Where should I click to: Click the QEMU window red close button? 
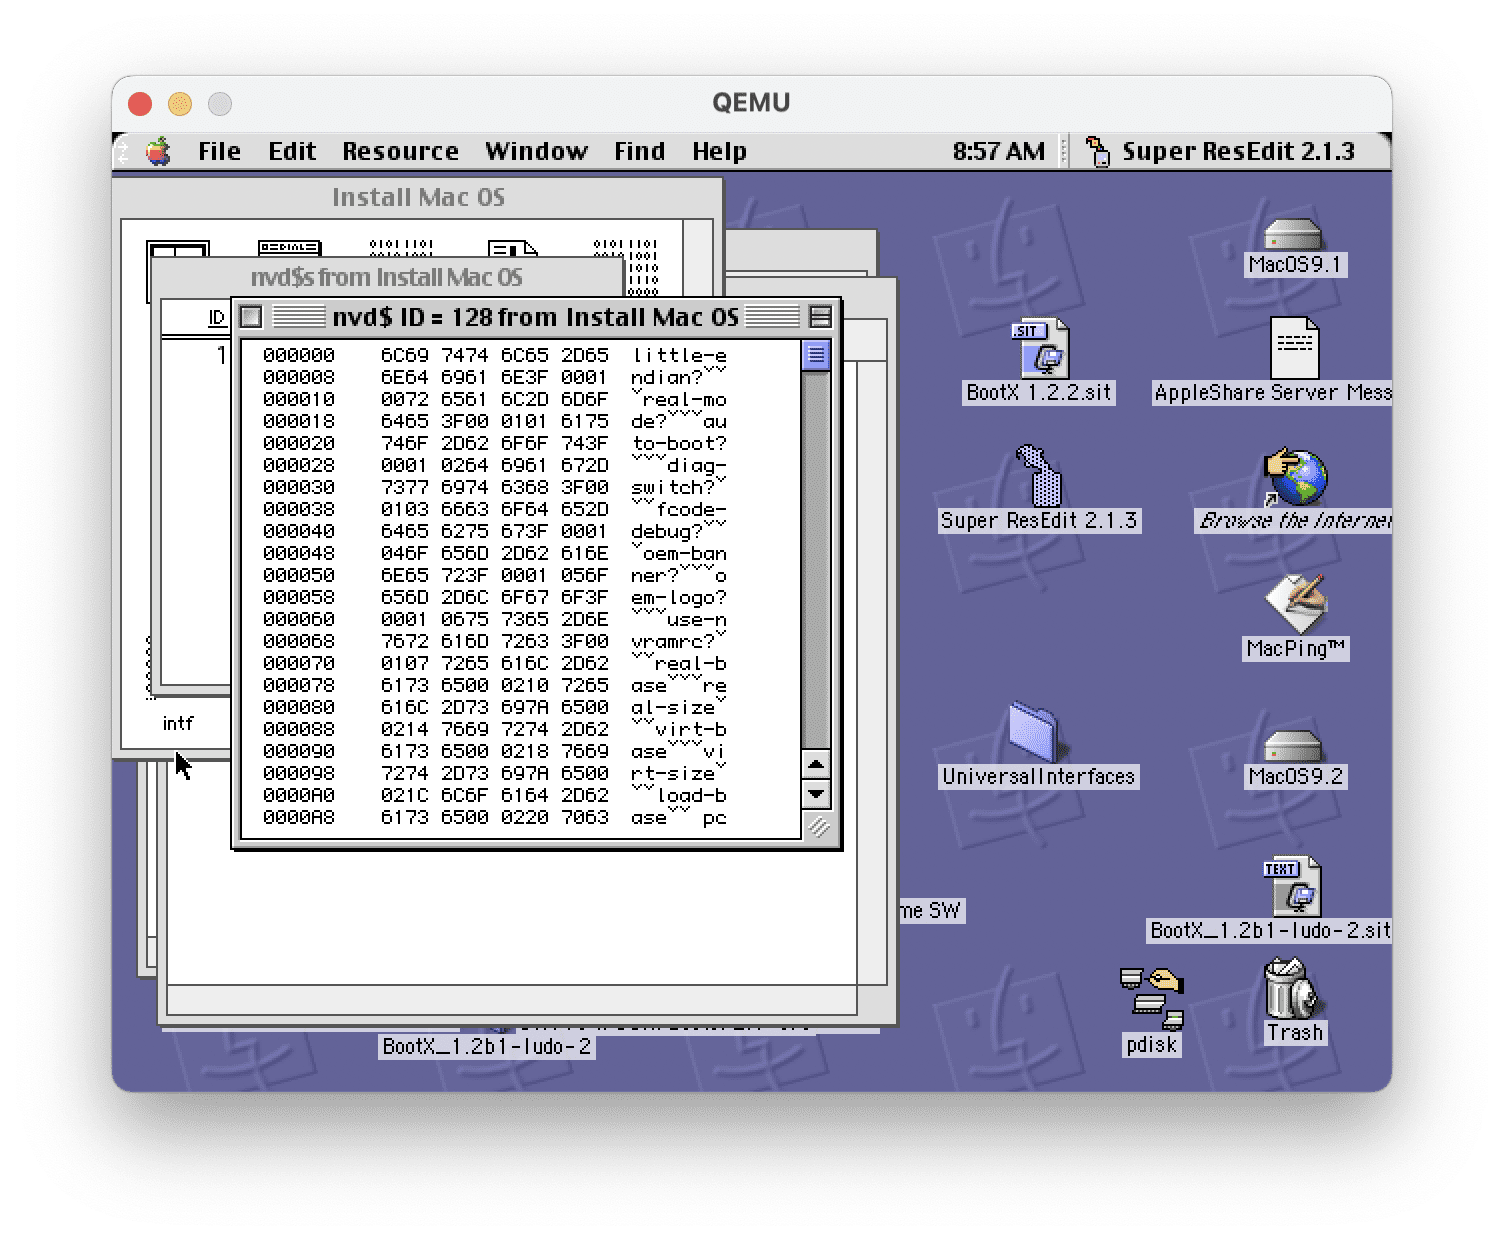140,103
